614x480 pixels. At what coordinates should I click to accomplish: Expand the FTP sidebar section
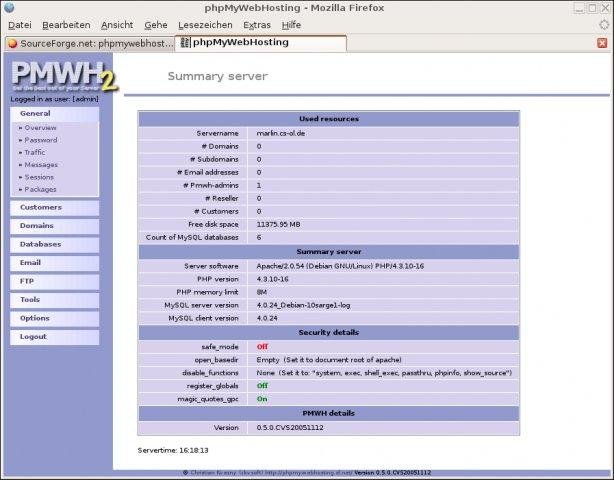(54, 281)
